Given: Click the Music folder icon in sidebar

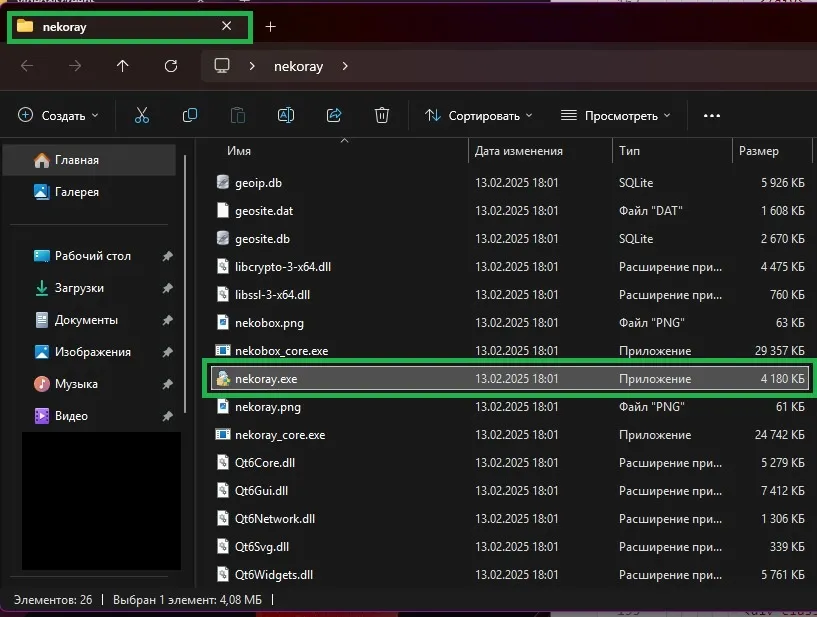Looking at the screenshot, I should pyautogui.click(x=42, y=384).
